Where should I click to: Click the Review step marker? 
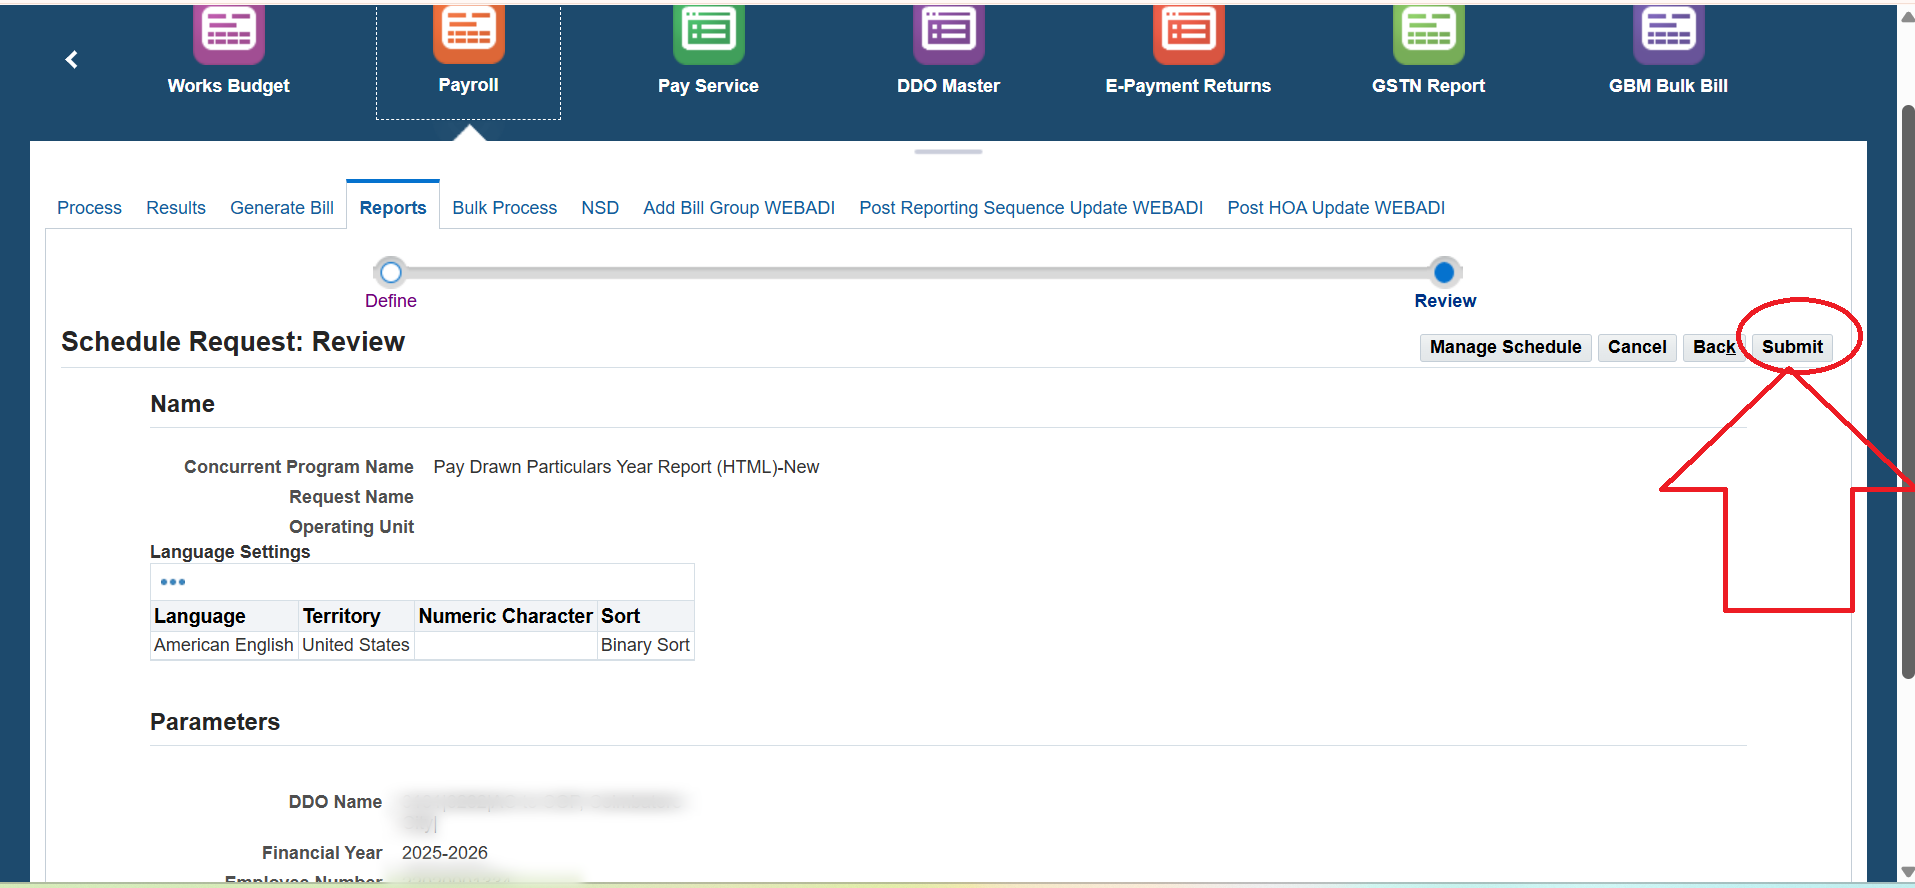pos(1444,272)
